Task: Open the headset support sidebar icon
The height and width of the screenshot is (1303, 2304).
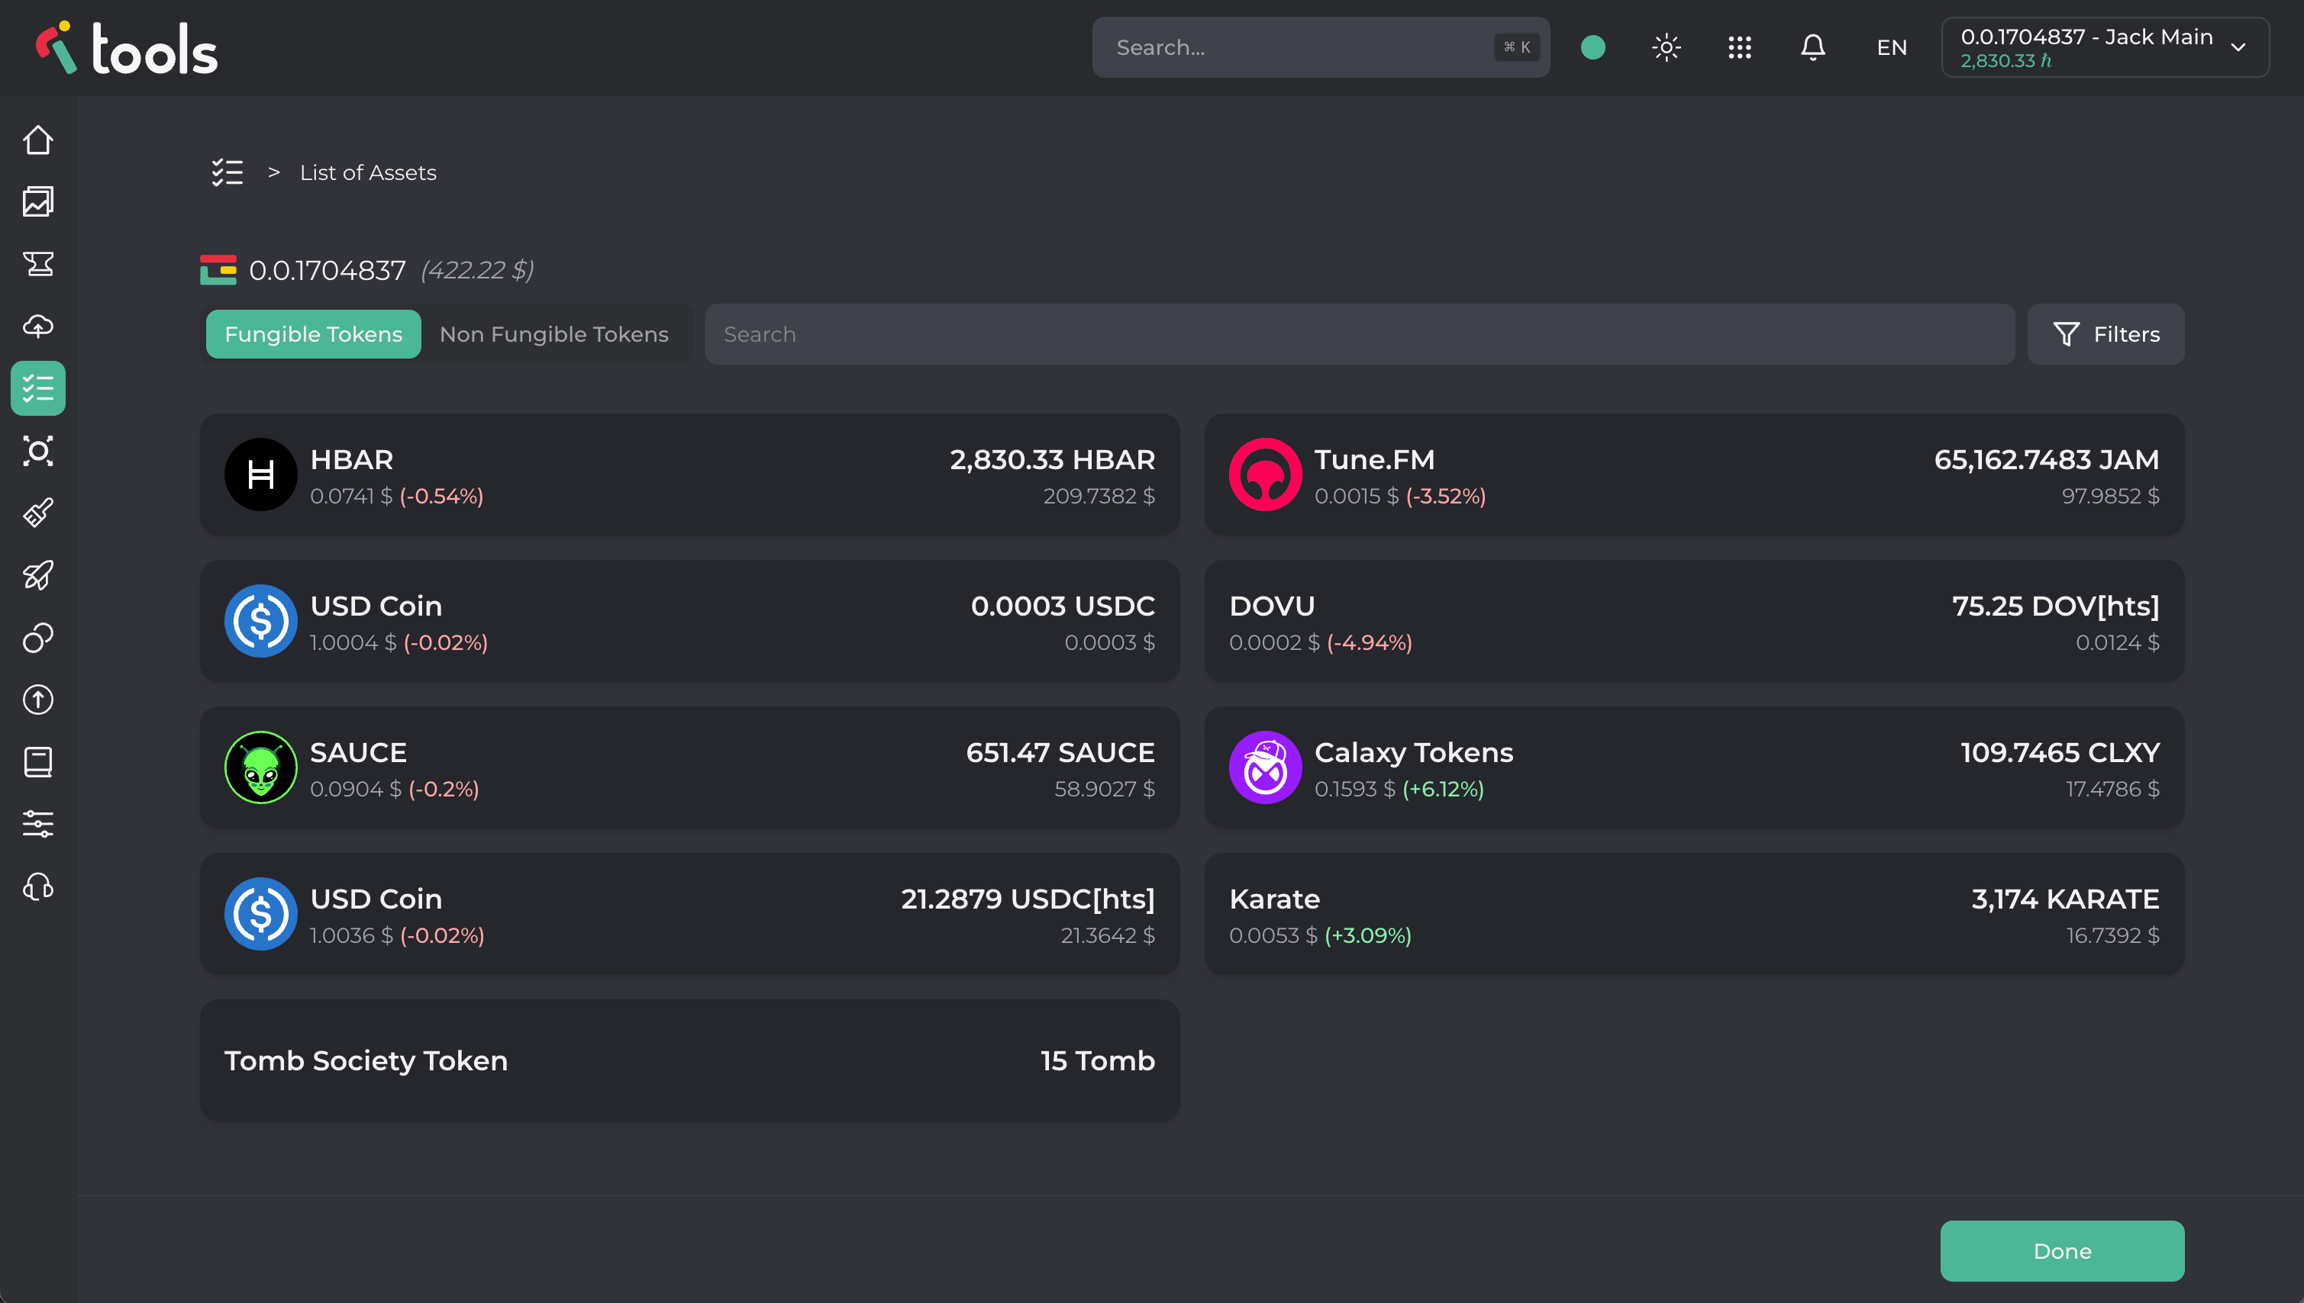Action: (x=38, y=887)
